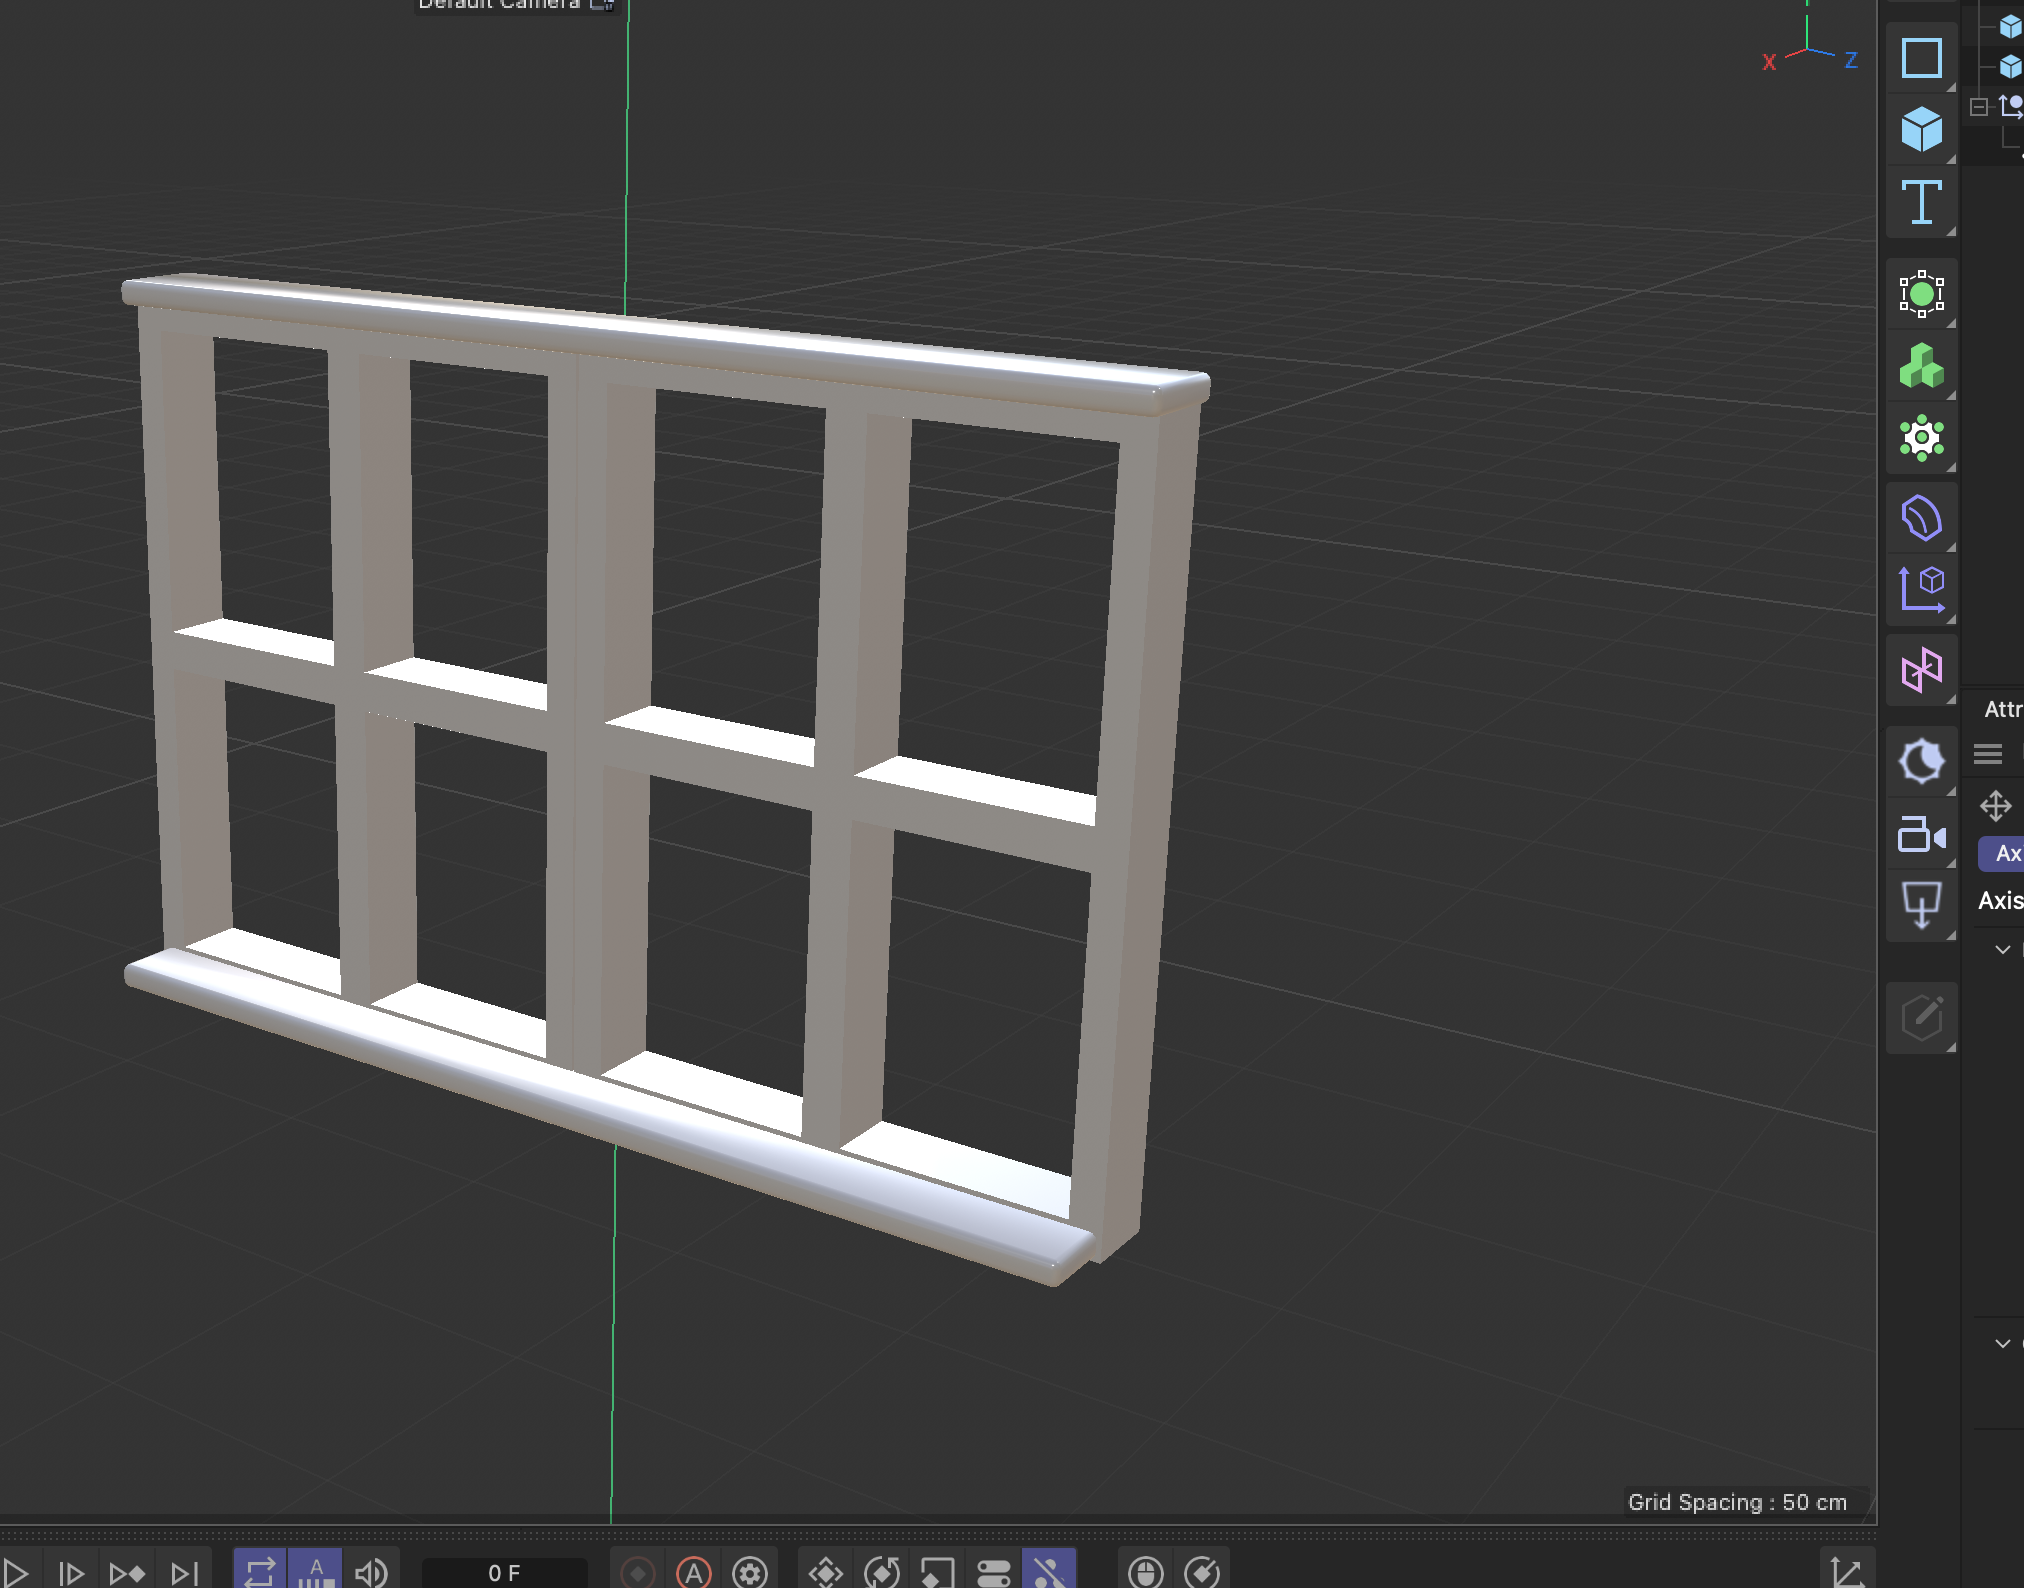The width and height of the screenshot is (2024, 1588).
Task: Click the mouse navigation icon in the bottom bar
Action: [1147, 1570]
